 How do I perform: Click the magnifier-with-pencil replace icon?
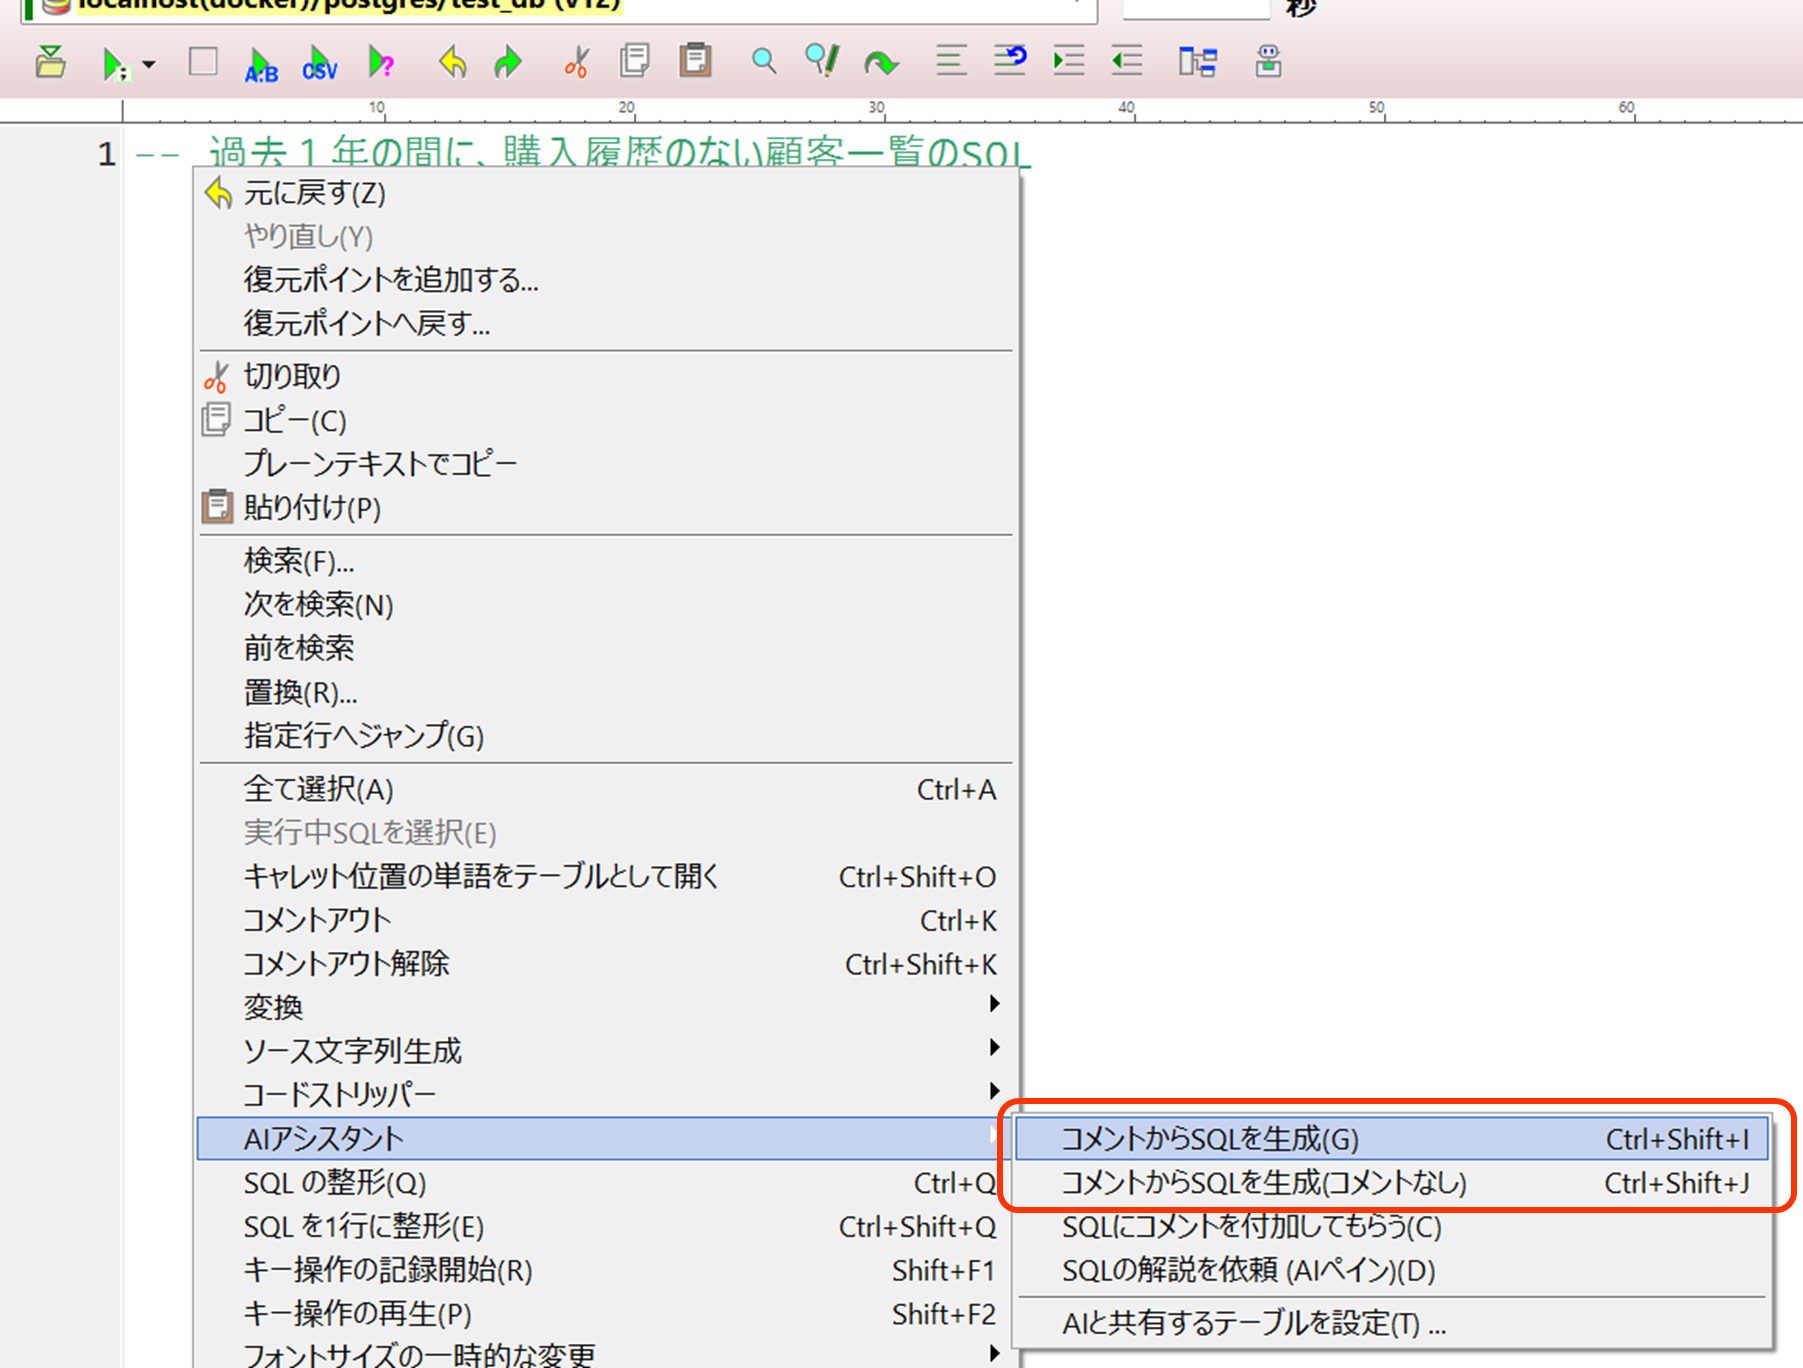(x=822, y=61)
